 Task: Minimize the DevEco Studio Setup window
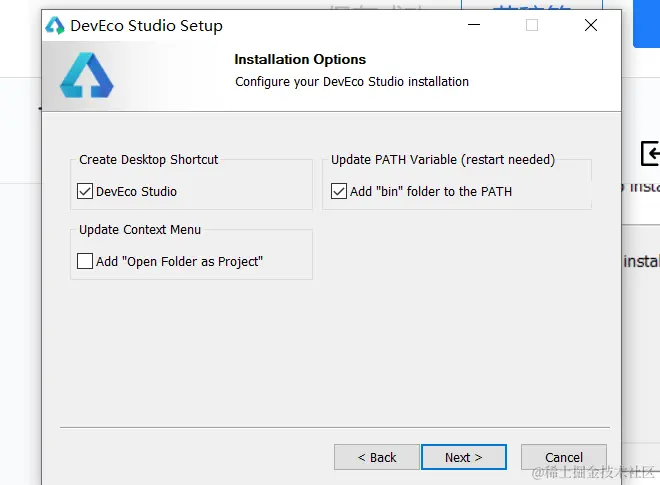473,26
